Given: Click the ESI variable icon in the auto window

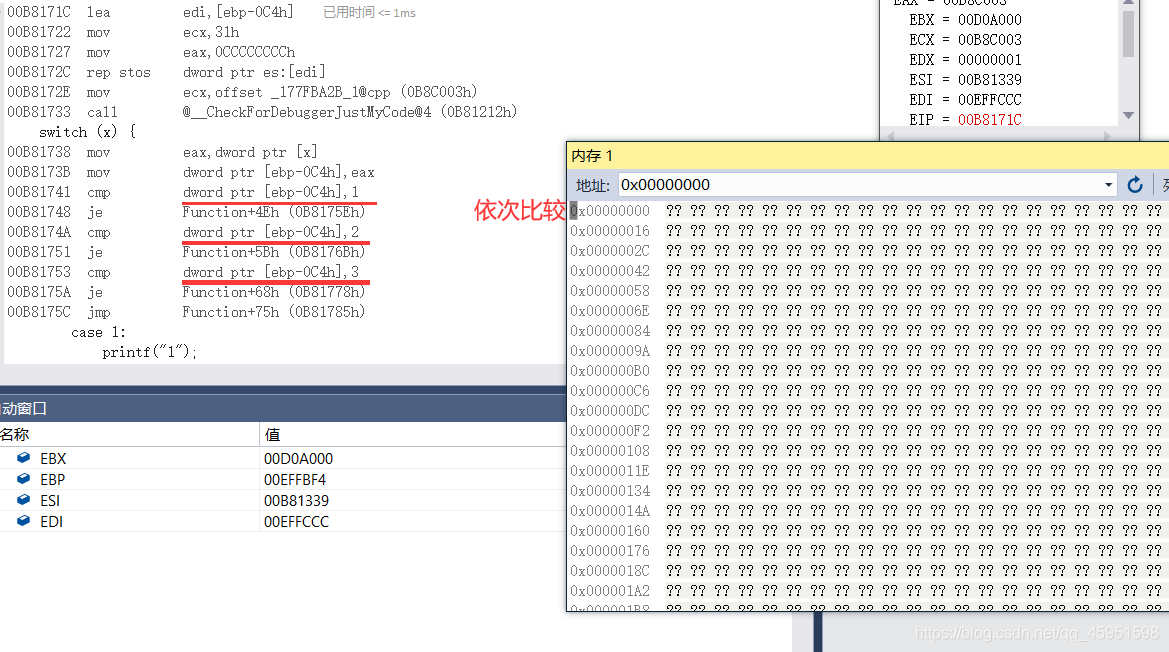Looking at the screenshot, I should pos(23,499).
